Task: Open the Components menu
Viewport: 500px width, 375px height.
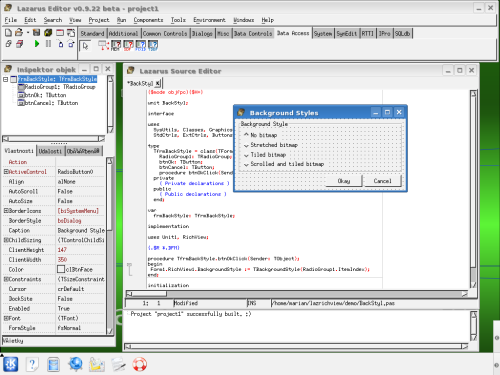Action: click(x=148, y=20)
